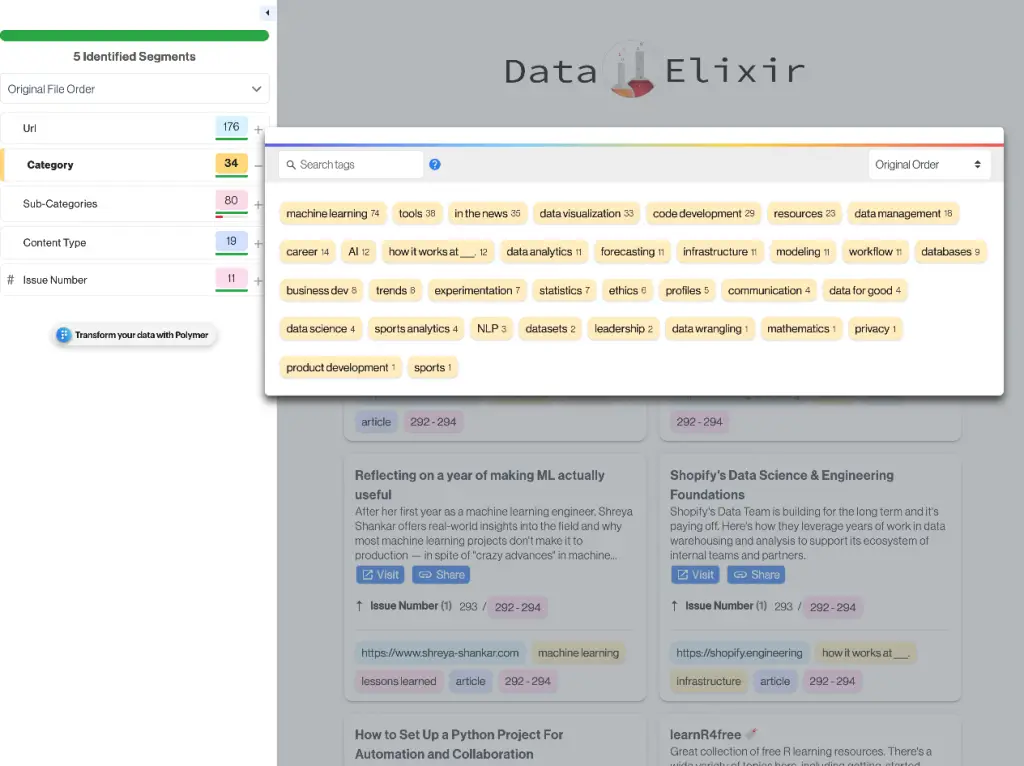Open the Original File Order dropdown
1024x766 pixels.
click(135, 89)
